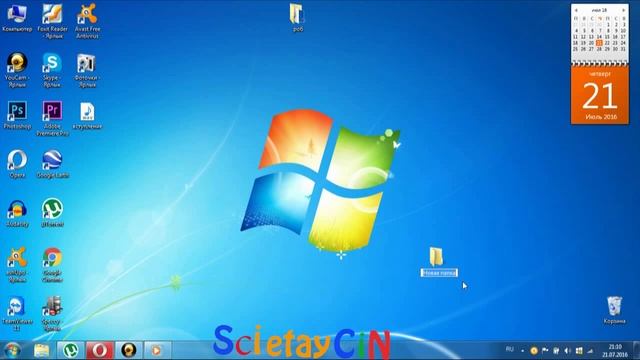This screenshot has width=640, height=360.
Task: Select the роб folder at top center
Action: tap(297, 17)
